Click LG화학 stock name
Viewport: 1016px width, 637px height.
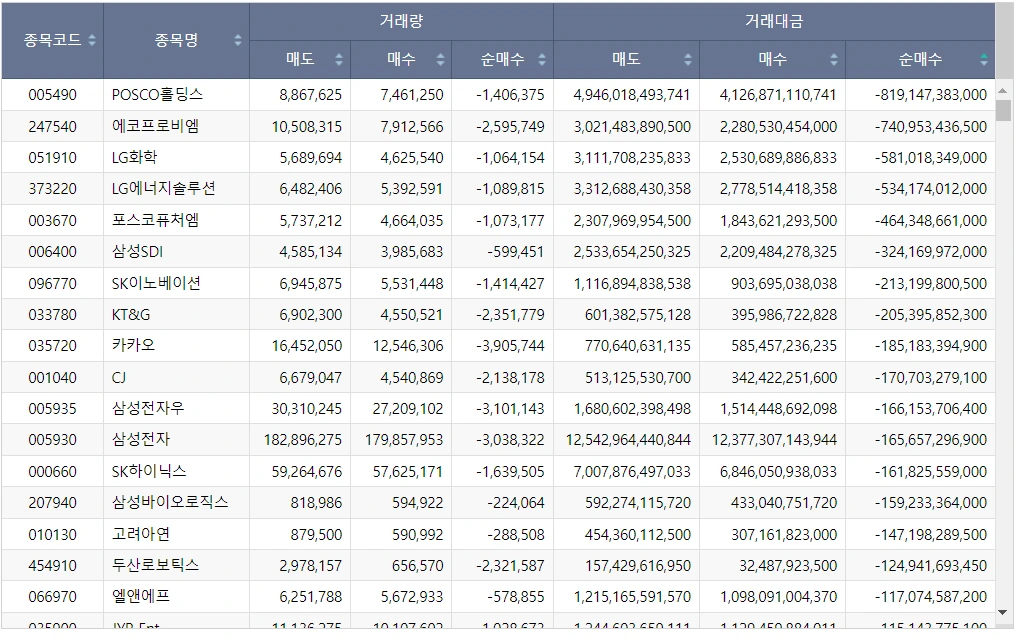point(134,157)
